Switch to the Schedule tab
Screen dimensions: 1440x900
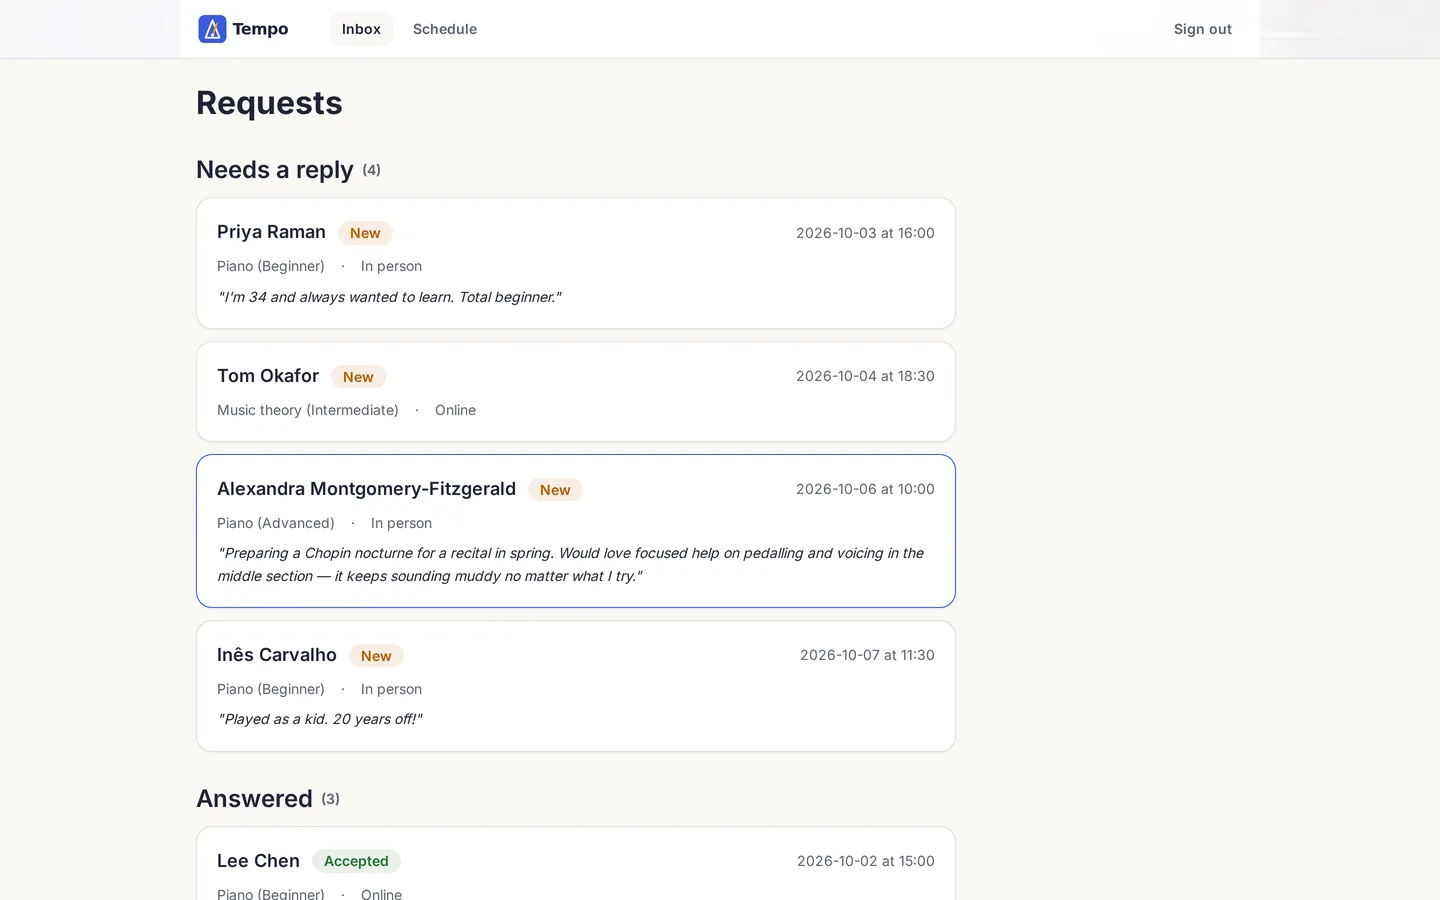445,29
